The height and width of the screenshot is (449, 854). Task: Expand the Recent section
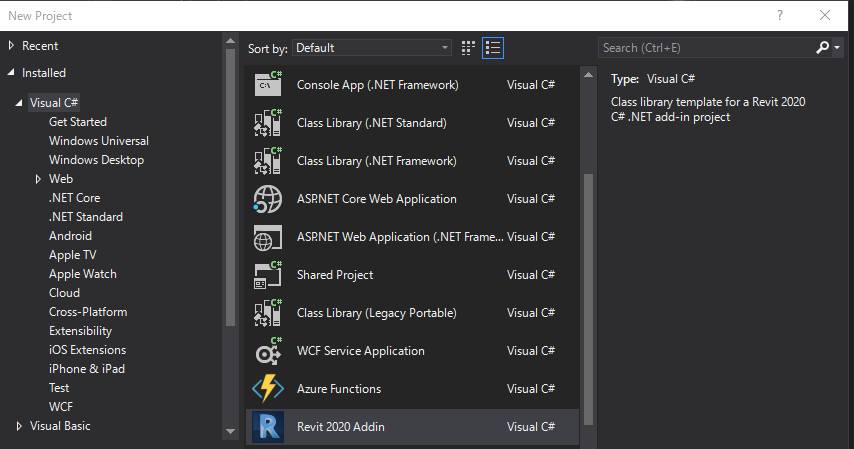pos(11,46)
